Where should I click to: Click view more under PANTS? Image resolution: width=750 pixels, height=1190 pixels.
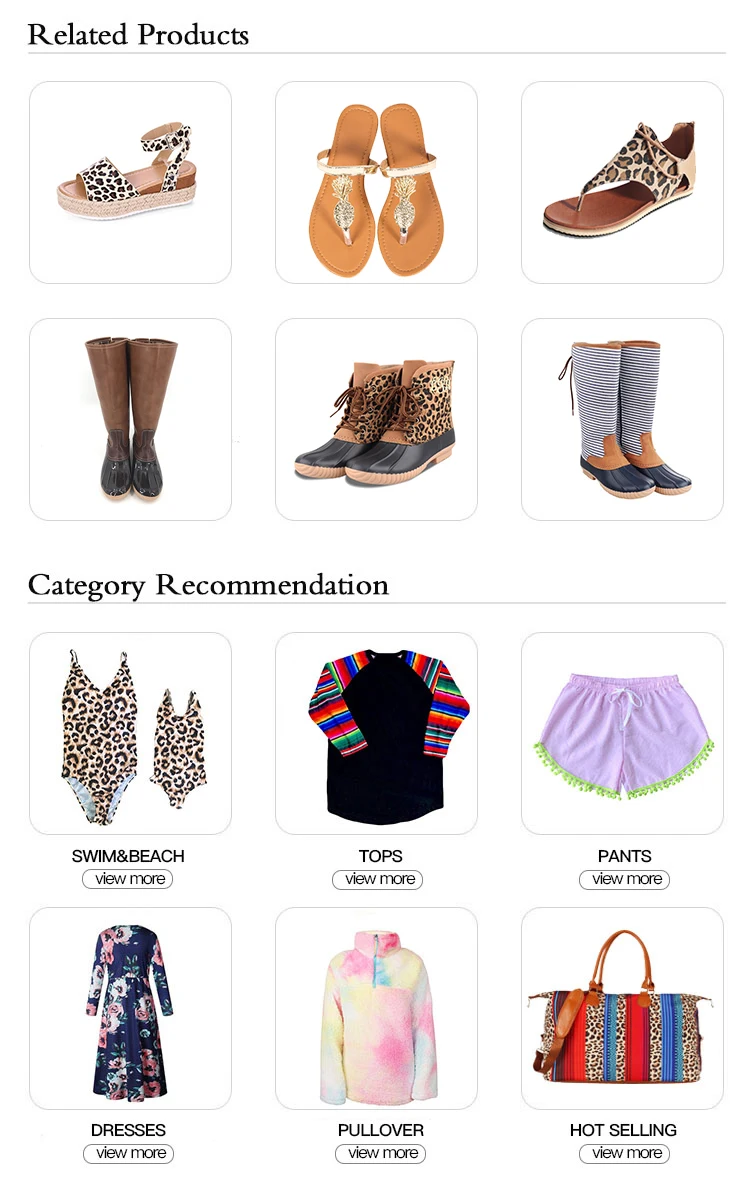coord(624,880)
